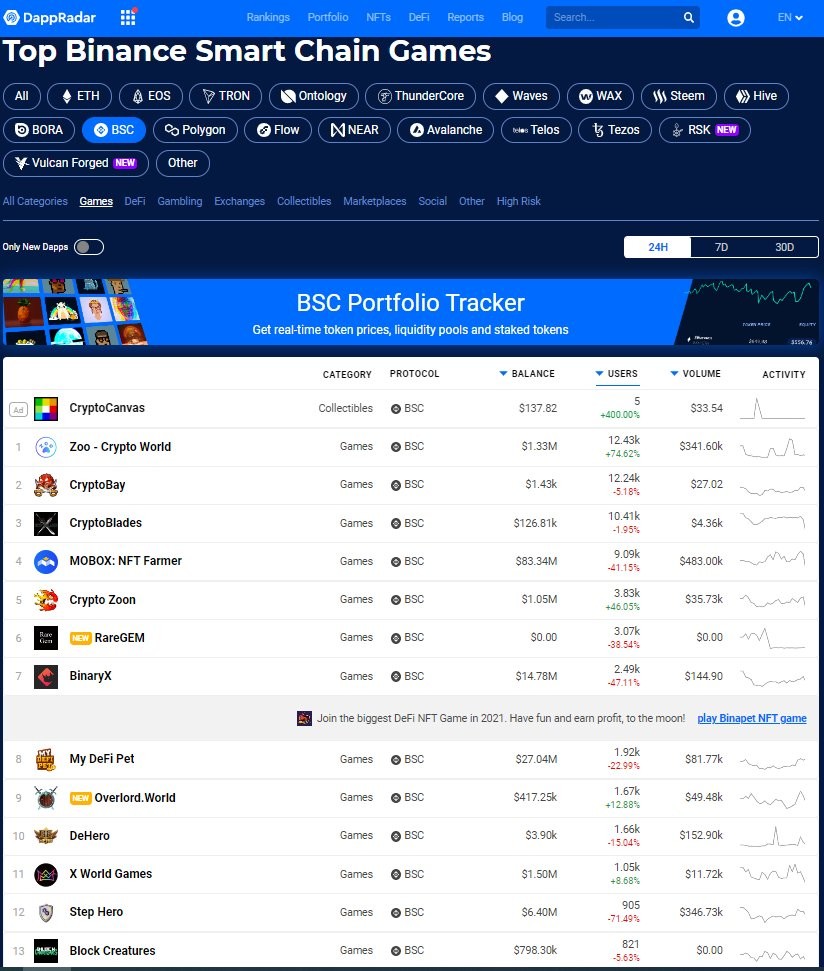The height and width of the screenshot is (971, 824).
Task: Filter by ETH chain
Action: tap(80, 96)
